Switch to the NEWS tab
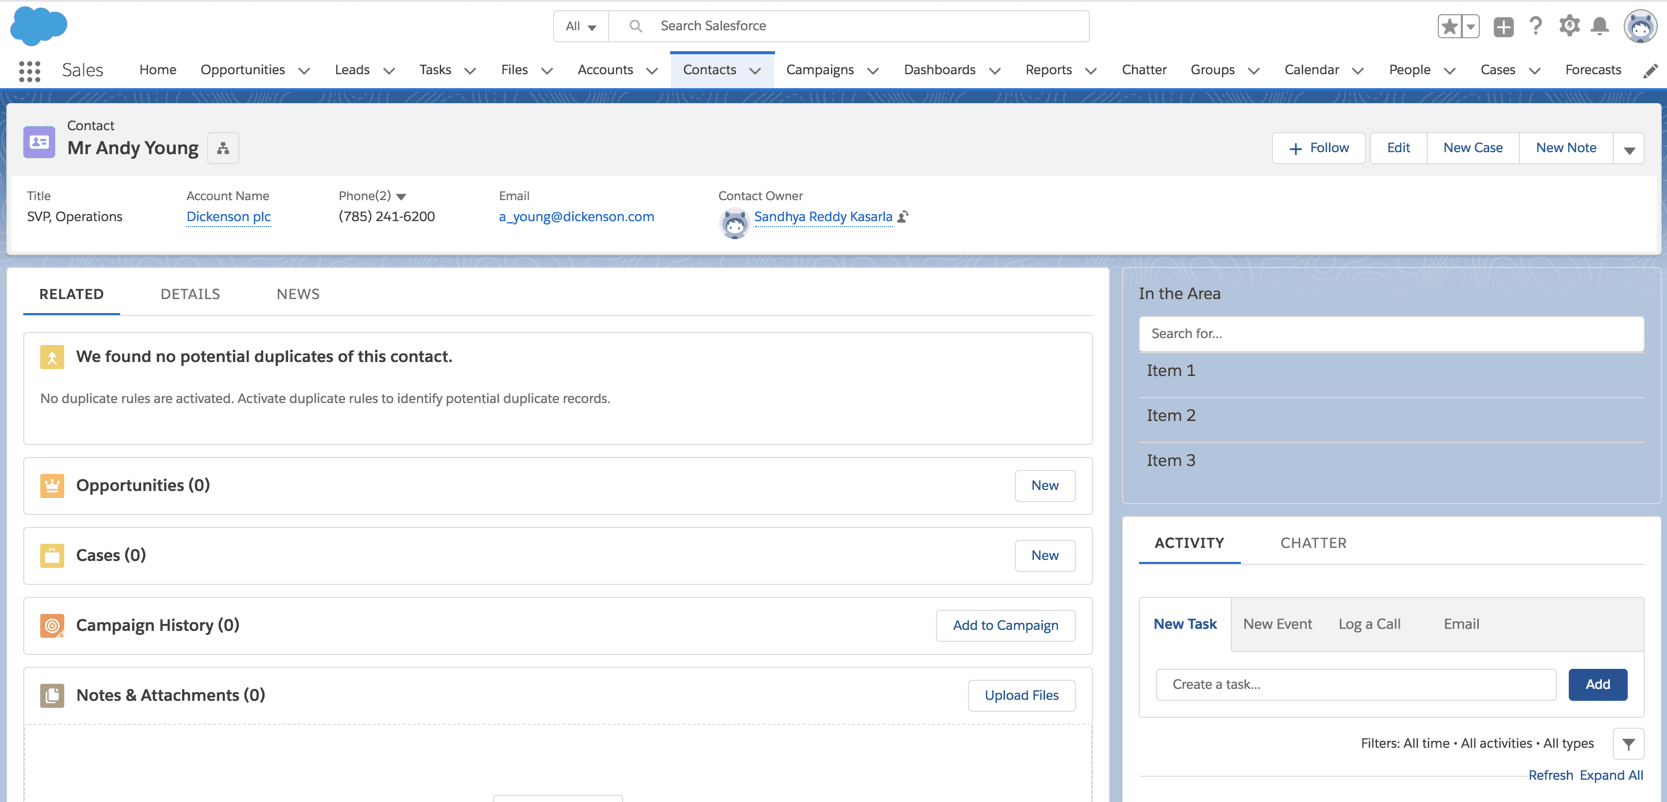Viewport: 1667px width, 802px height. pos(298,294)
